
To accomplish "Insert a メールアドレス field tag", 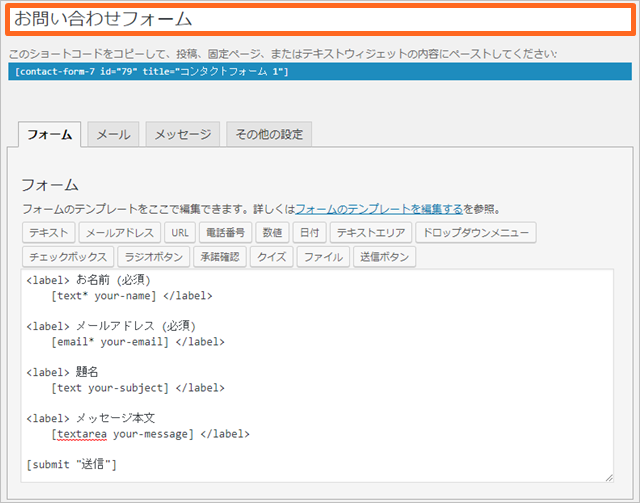I will click(120, 233).
